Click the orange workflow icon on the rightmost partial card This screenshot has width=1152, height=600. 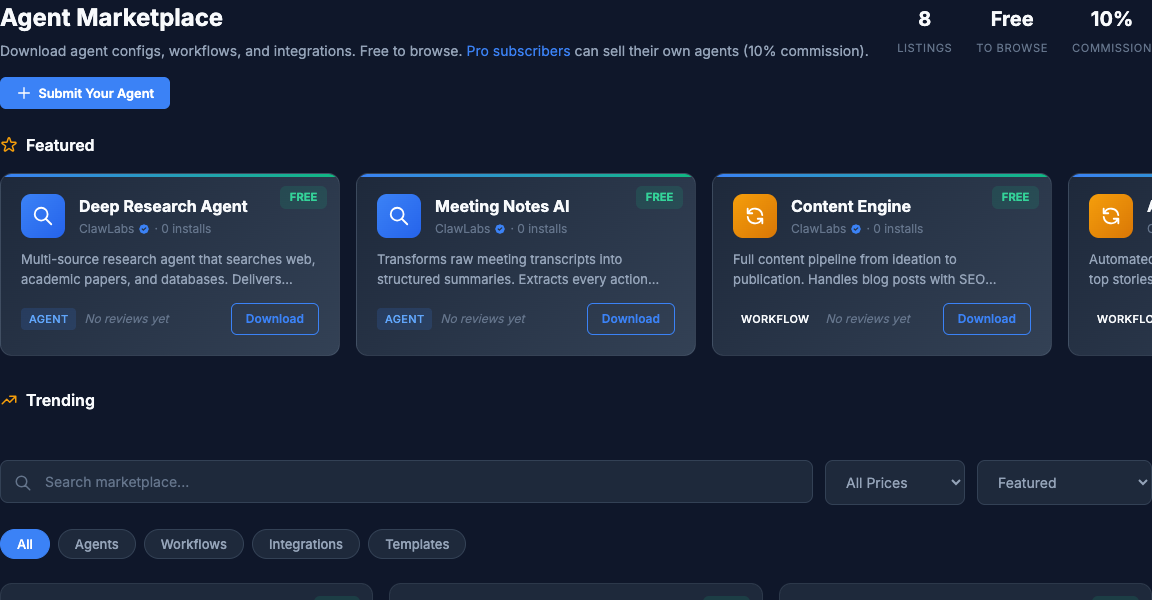[1110, 215]
